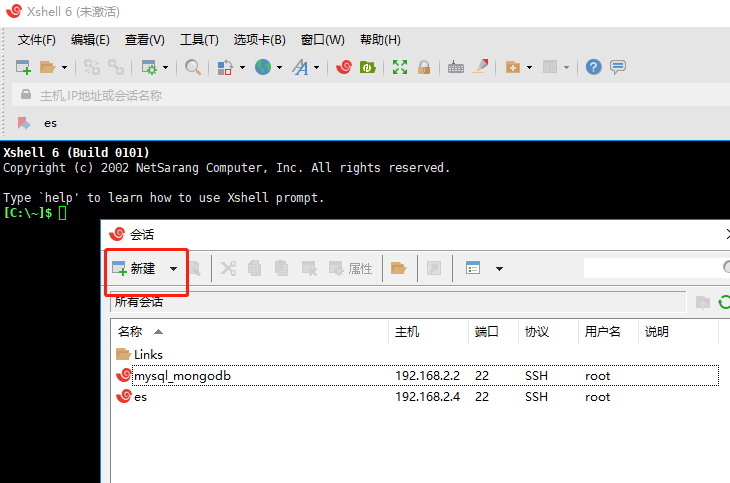Click the paste icon in Sessions dialog toolbar
The height and width of the screenshot is (483, 730).
pos(282,268)
